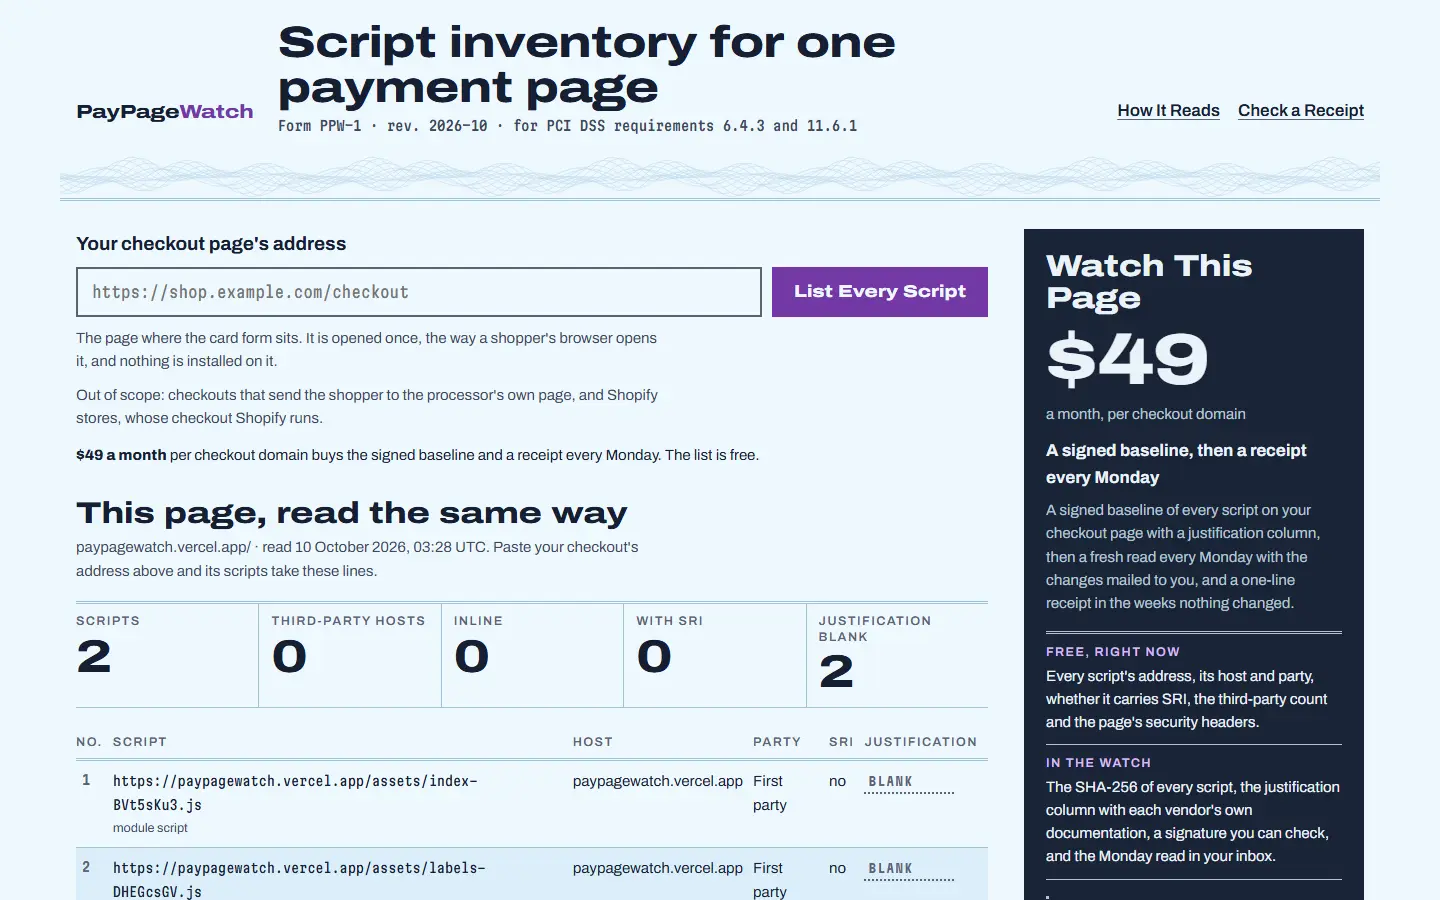This screenshot has height=900, width=1440.
Task: Click the host cell for index-BVt5sKu3.js
Action: [x=658, y=781]
